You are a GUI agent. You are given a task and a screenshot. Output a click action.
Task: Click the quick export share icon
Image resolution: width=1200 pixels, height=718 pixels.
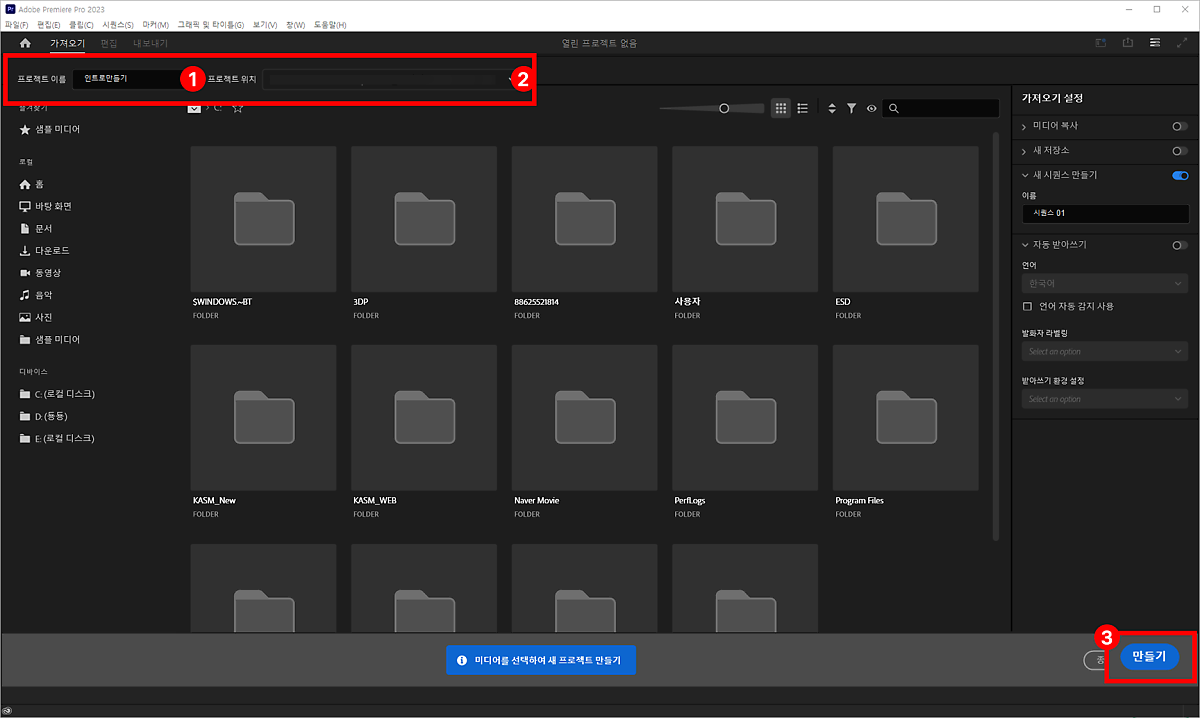click(1128, 43)
